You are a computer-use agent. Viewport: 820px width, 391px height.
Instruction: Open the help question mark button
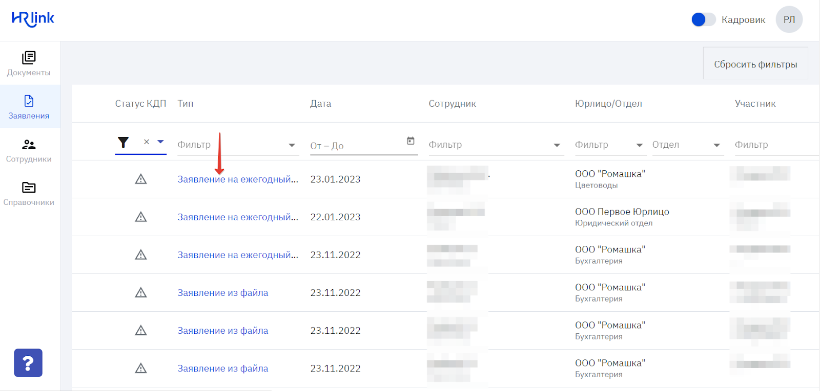[x=28, y=363]
